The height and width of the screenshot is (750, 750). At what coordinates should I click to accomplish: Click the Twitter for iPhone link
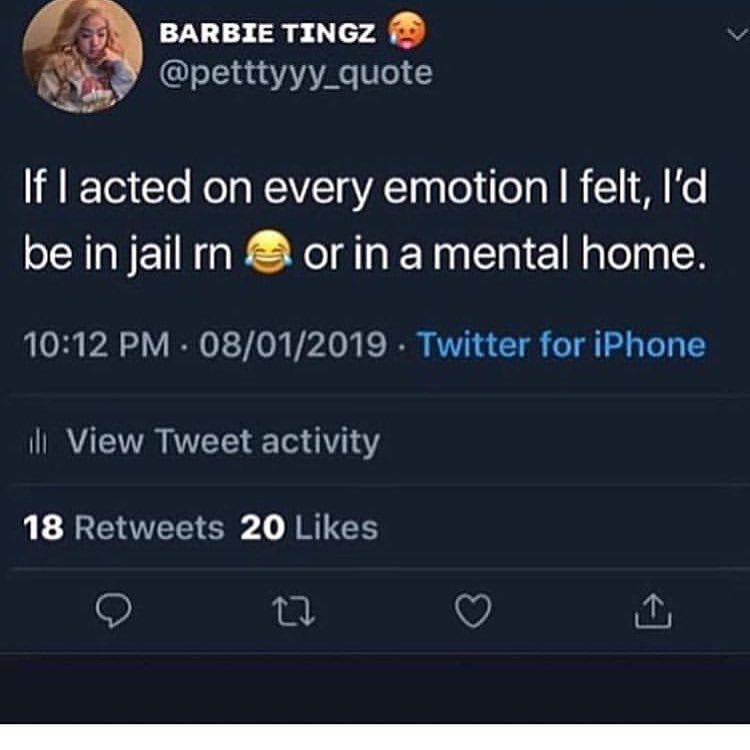point(562,344)
